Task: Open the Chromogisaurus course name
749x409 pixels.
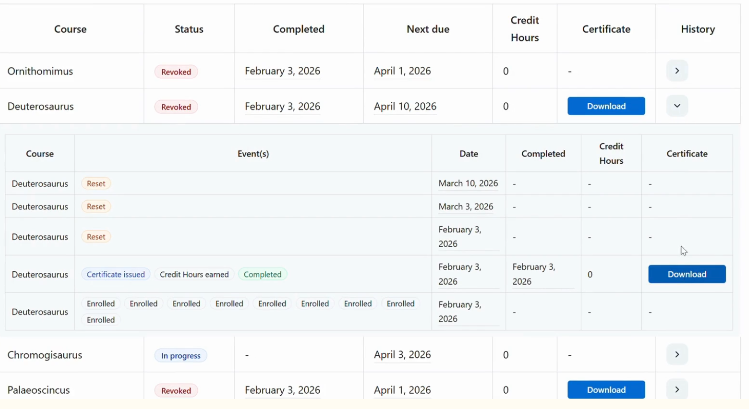Action: coord(45,355)
